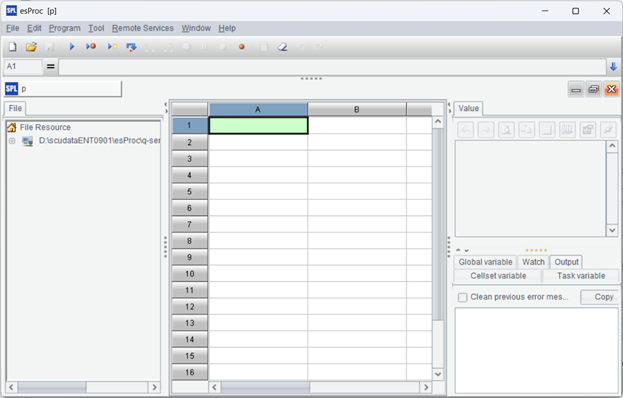Select the File Resource root label
The width and height of the screenshot is (623, 398).
click(45, 127)
